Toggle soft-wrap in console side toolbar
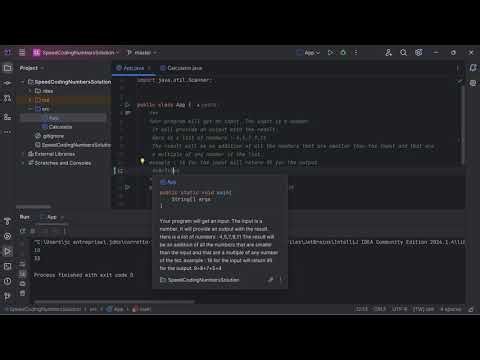This screenshot has width=480, height=360. tap(22, 264)
